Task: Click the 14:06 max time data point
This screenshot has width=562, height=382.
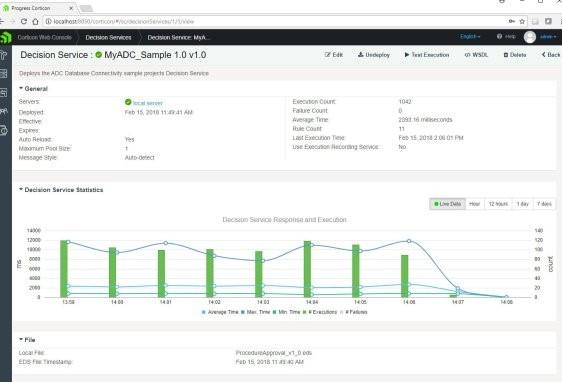Action: (x=409, y=241)
